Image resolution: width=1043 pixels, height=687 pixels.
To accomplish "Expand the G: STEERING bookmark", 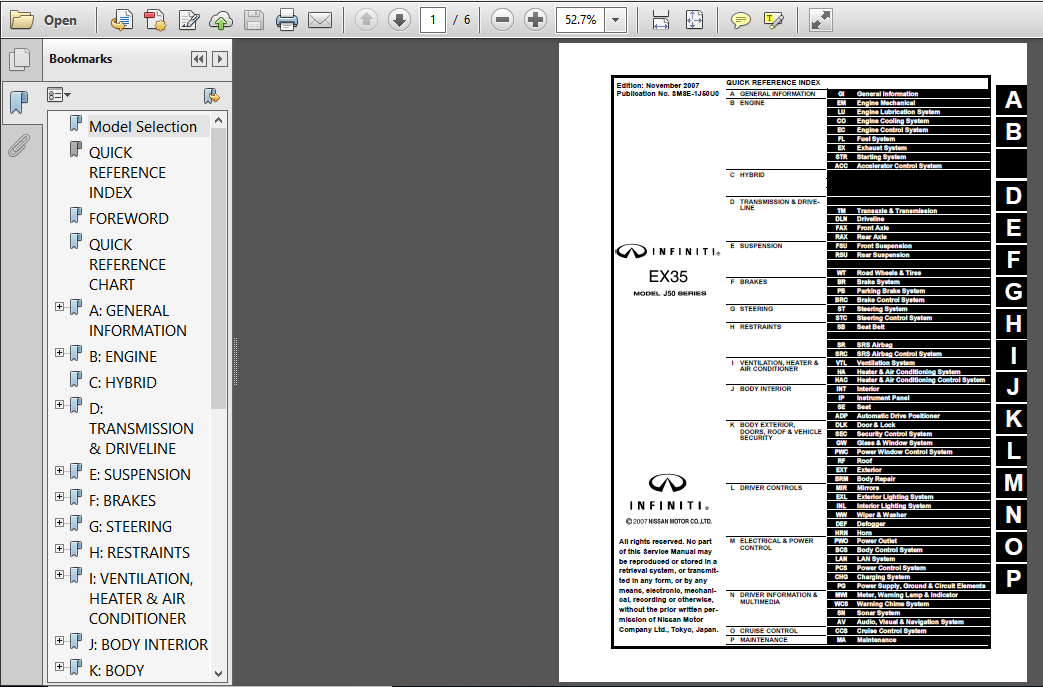I will pyautogui.click(x=59, y=522).
